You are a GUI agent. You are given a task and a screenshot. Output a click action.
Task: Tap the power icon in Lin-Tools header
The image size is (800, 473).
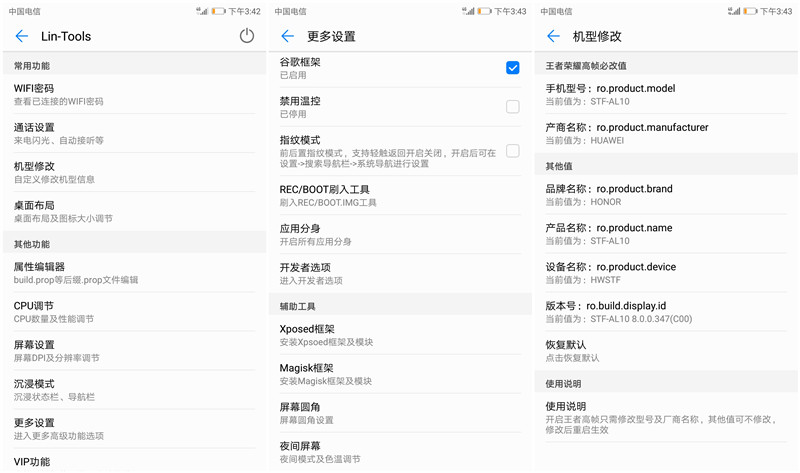pyautogui.click(x=247, y=36)
